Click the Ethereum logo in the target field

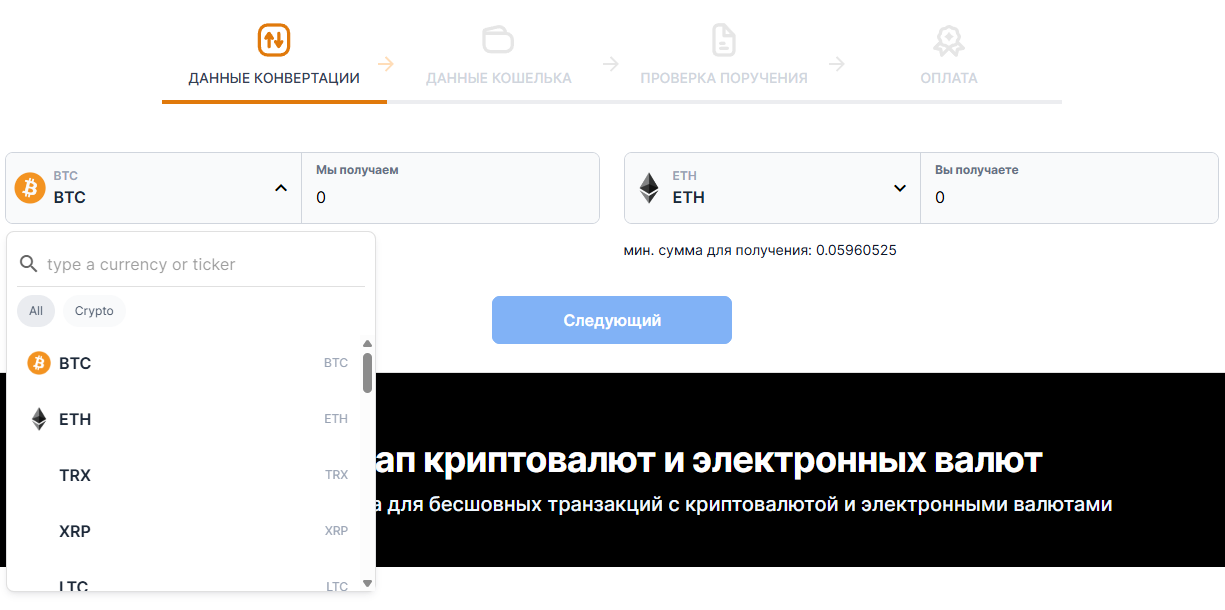point(649,188)
